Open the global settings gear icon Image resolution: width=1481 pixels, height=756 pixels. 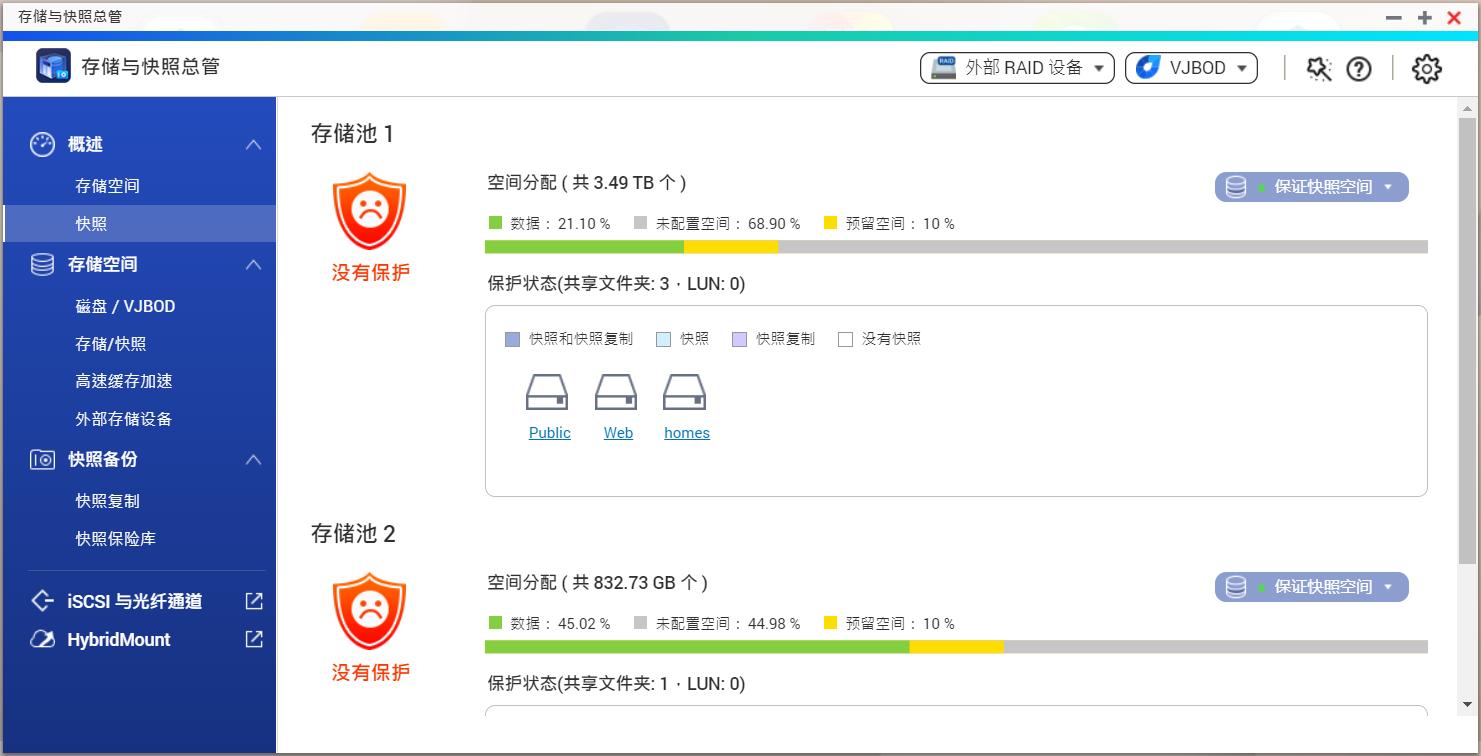pyautogui.click(x=1427, y=67)
